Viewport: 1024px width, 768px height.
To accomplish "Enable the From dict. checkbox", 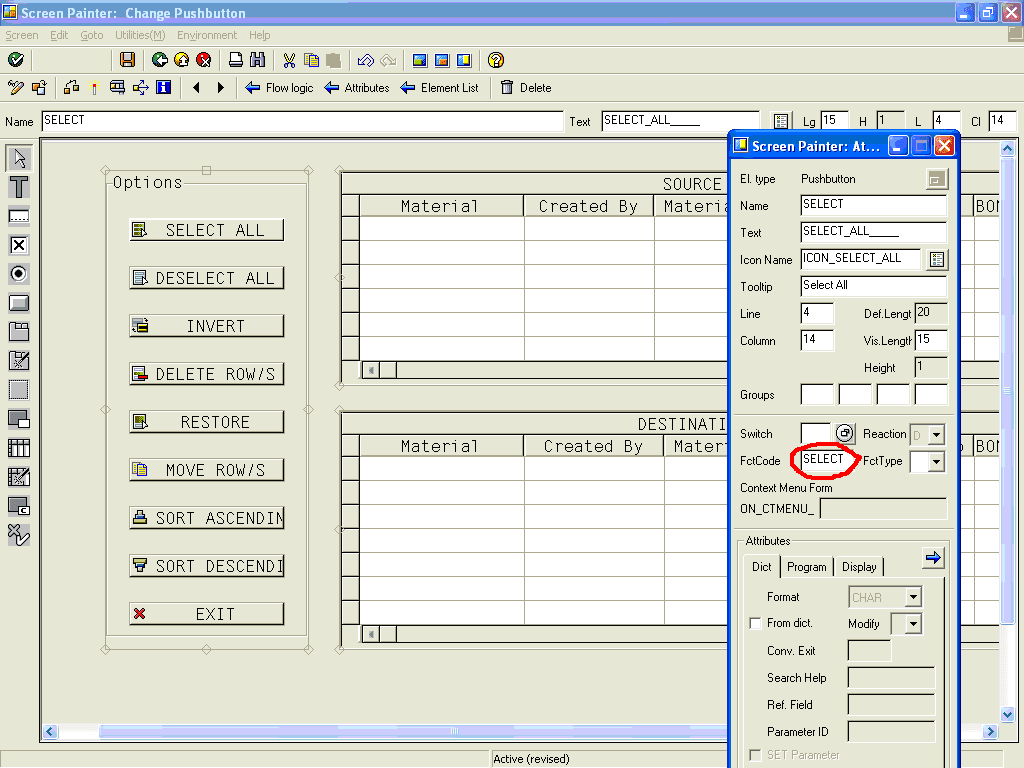I will (x=755, y=622).
